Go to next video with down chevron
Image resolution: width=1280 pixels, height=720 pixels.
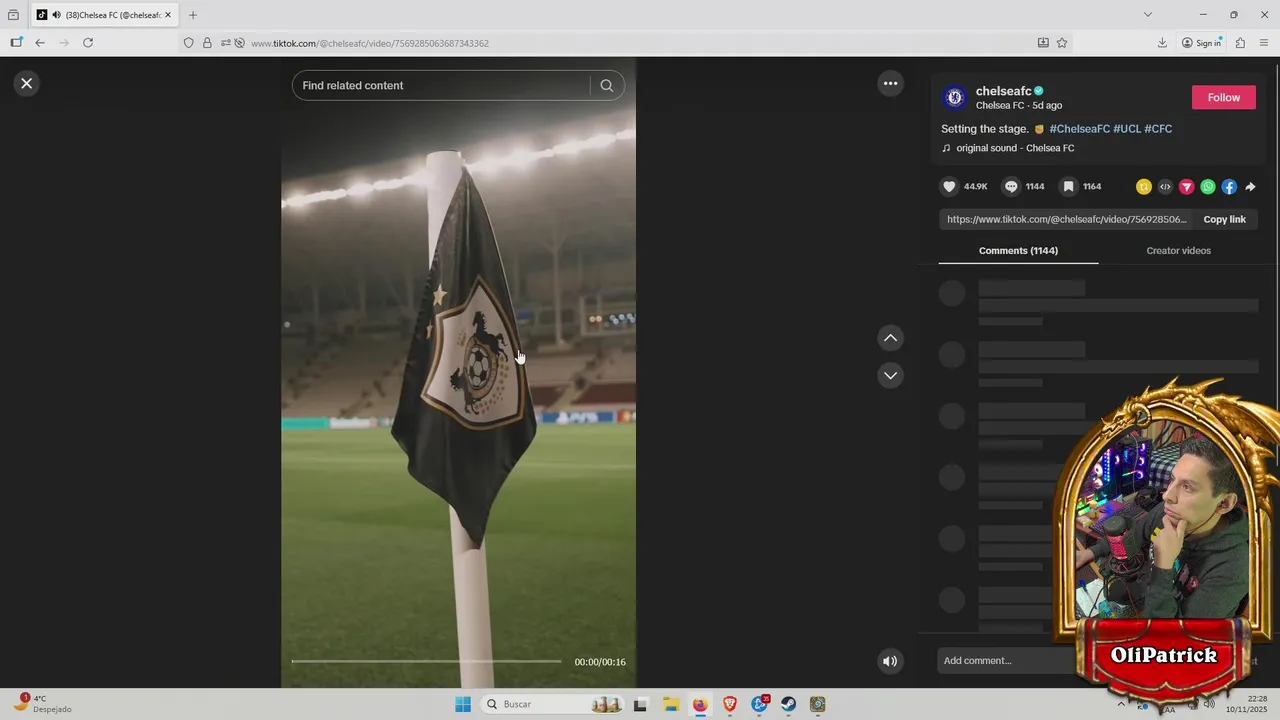(890, 375)
